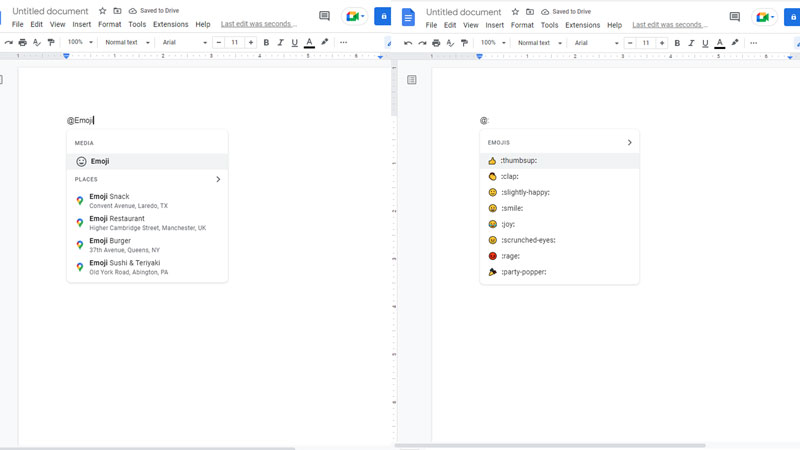The height and width of the screenshot is (450, 800).
Task: Toggle Bold in left document toolbar
Action: pos(266,42)
